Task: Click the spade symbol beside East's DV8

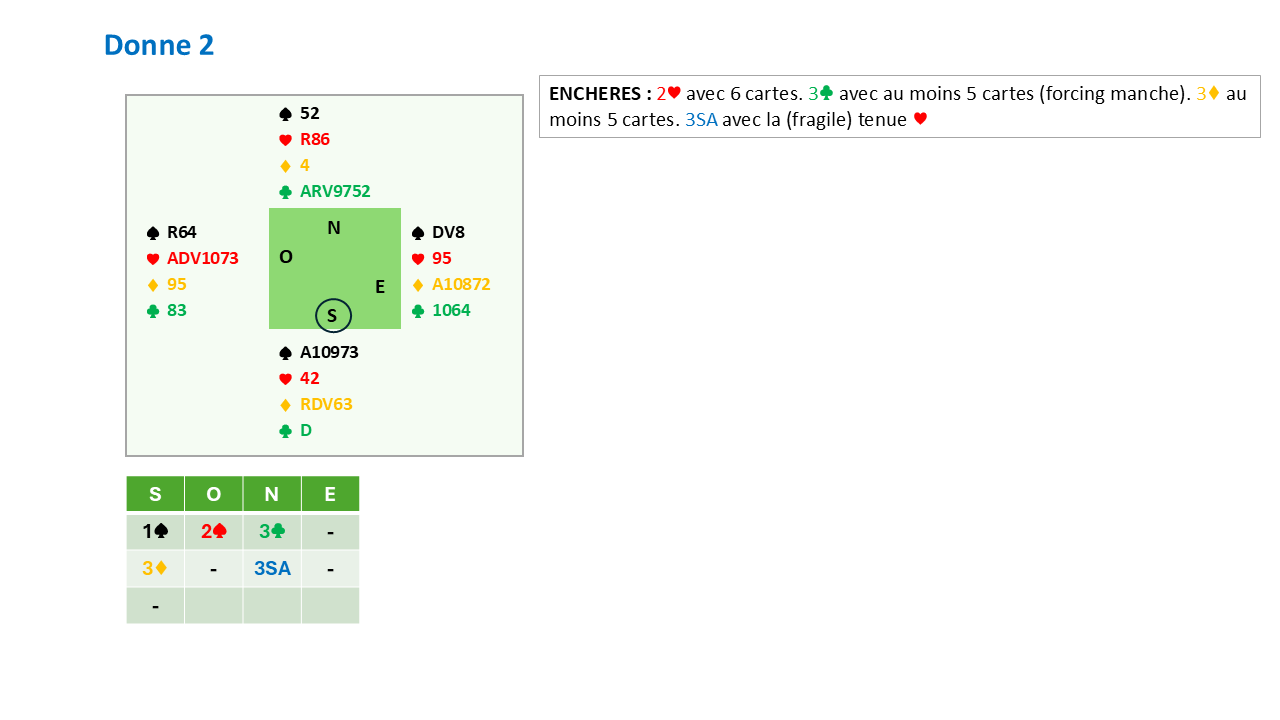Action: click(418, 233)
